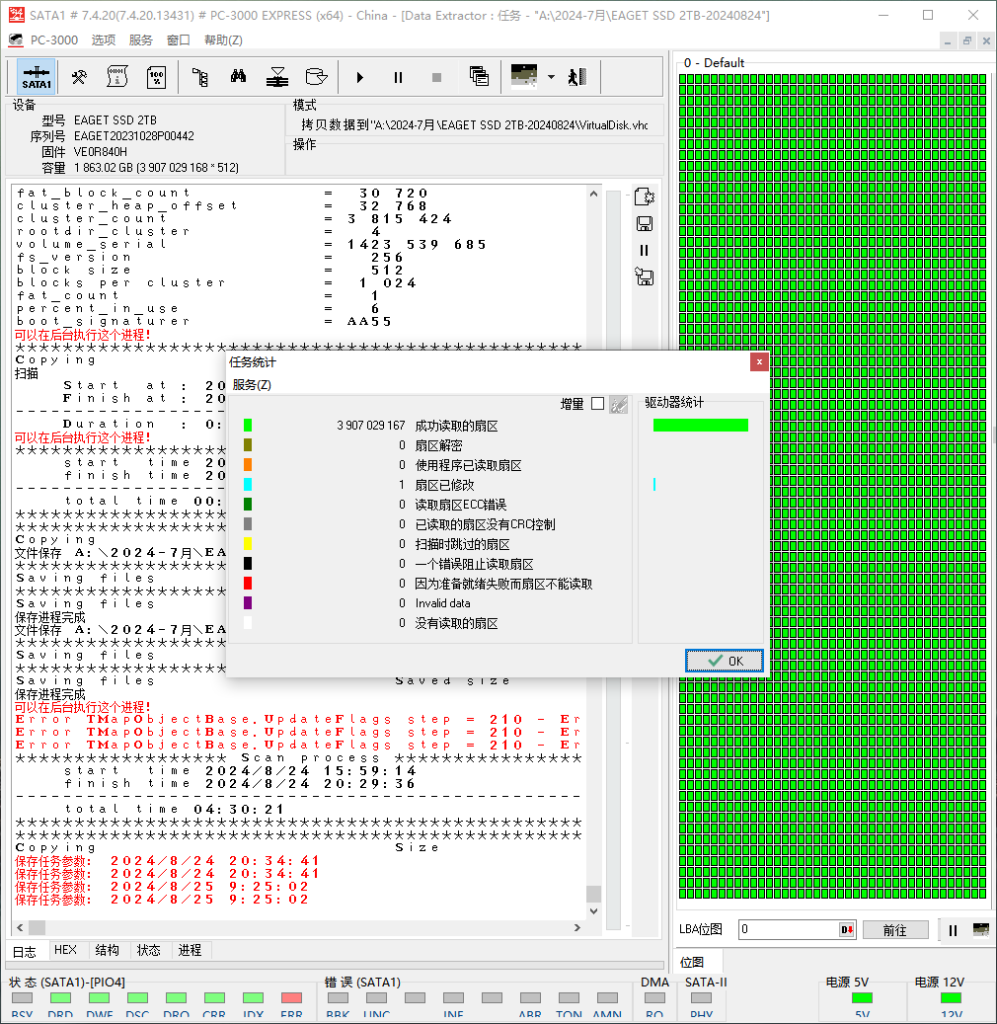This screenshot has height=1024, width=997.
Task: Switch to the 结构 tab
Action: pos(107,950)
